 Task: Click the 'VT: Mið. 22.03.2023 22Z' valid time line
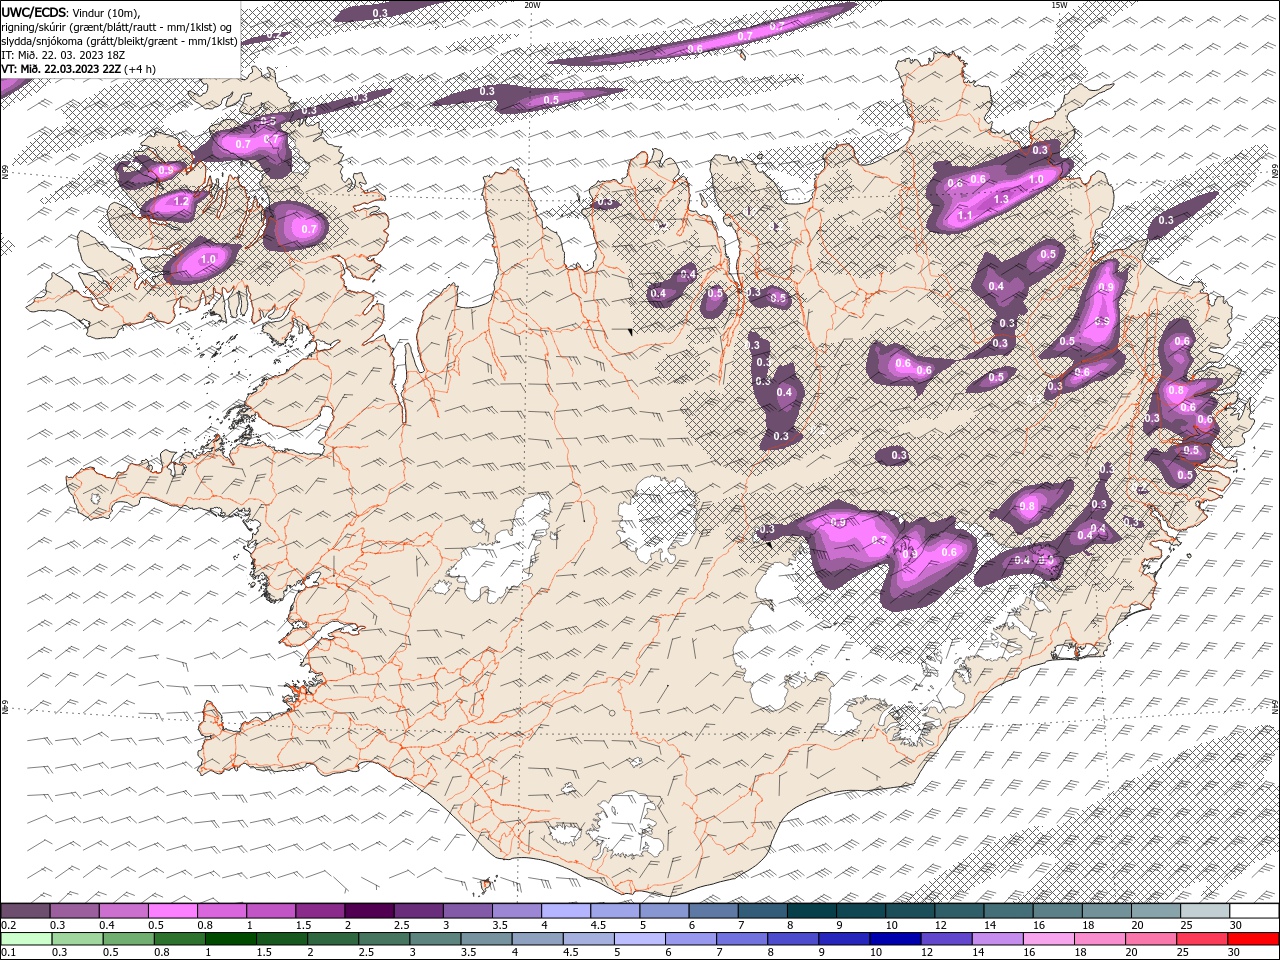tap(62, 69)
